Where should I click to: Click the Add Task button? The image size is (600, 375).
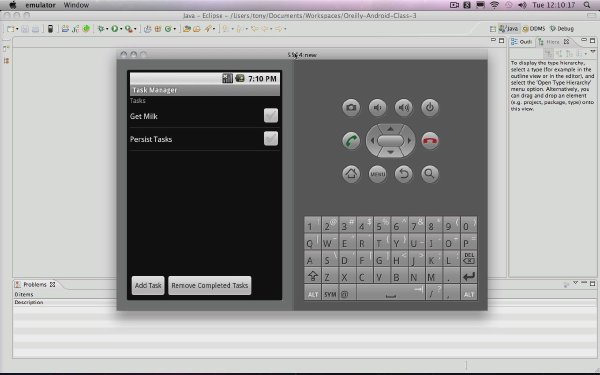[148, 285]
